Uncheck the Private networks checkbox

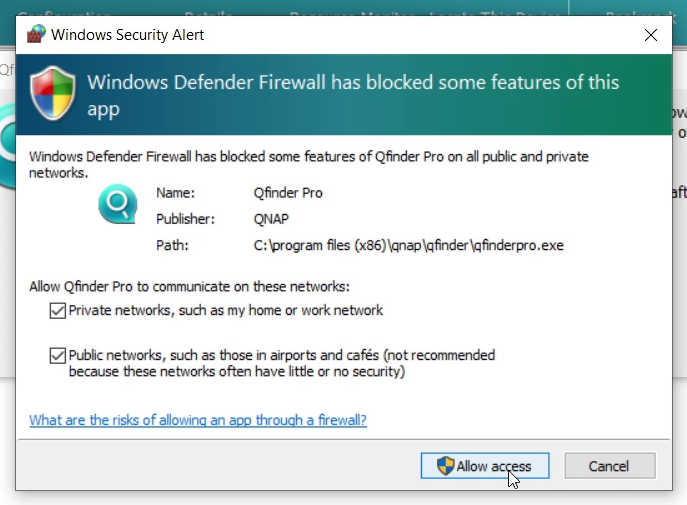pos(58,311)
